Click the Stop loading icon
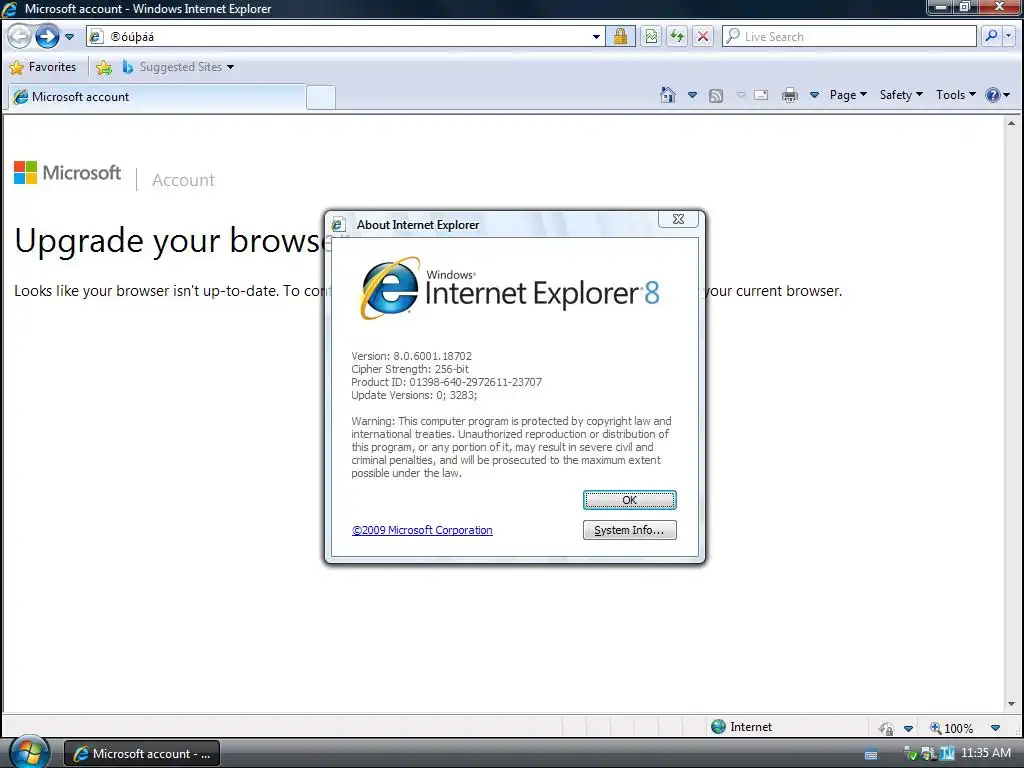This screenshot has width=1024, height=768. pos(703,37)
